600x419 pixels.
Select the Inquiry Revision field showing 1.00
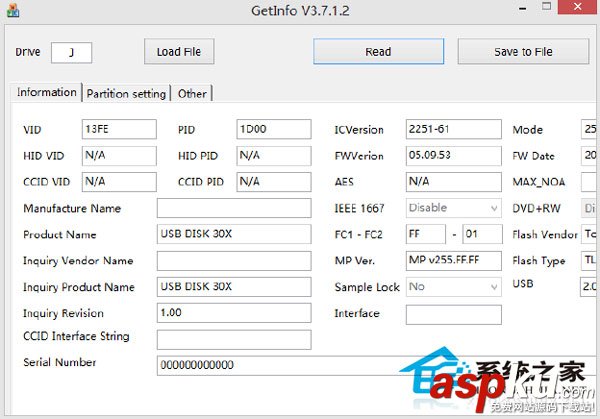pyautogui.click(x=234, y=313)
